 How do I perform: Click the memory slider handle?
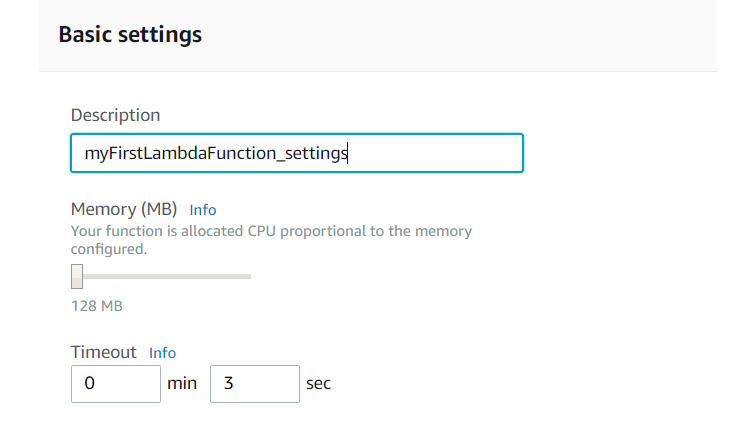(x=77, y=276)
